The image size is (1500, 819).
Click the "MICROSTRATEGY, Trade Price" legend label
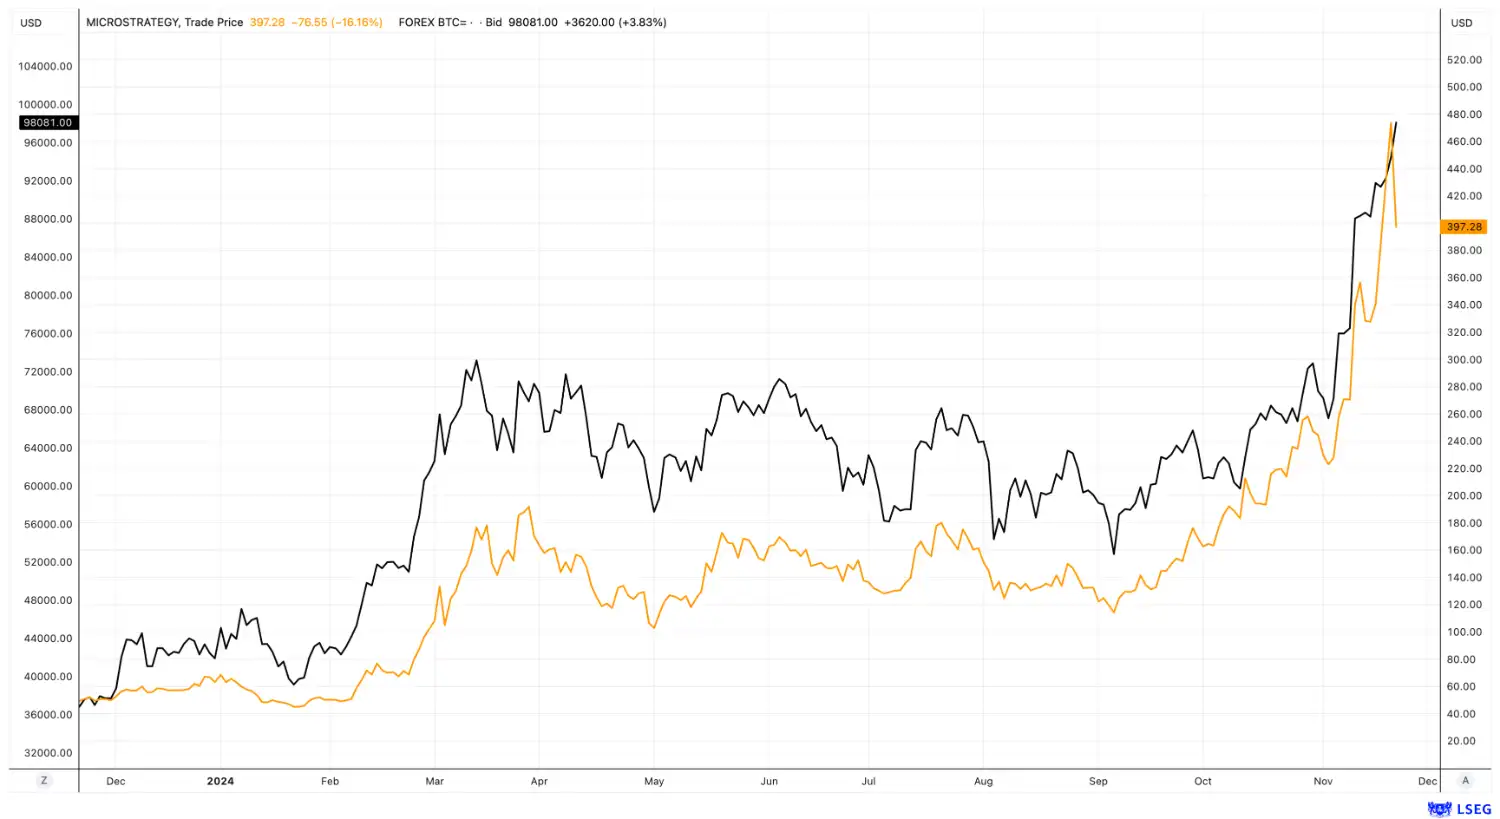tap(165, 22)
